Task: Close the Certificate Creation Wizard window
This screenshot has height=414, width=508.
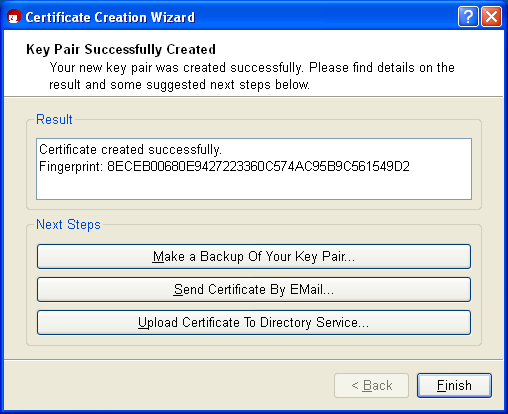Action: 491,17
